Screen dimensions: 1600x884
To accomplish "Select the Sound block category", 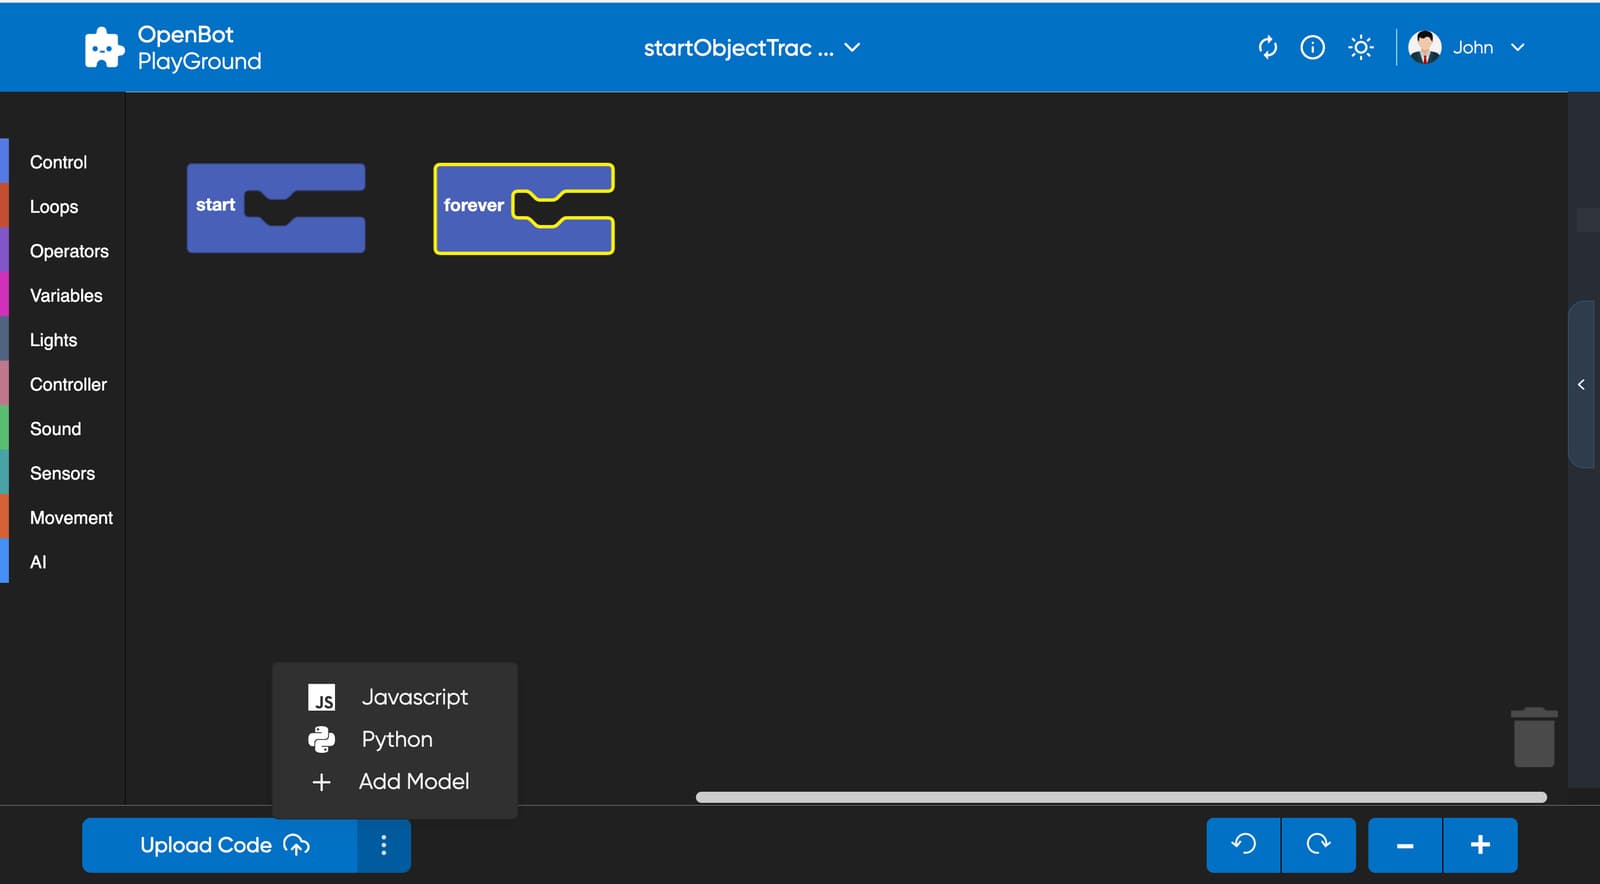I will pyautogui.click(x=56, y=429).
